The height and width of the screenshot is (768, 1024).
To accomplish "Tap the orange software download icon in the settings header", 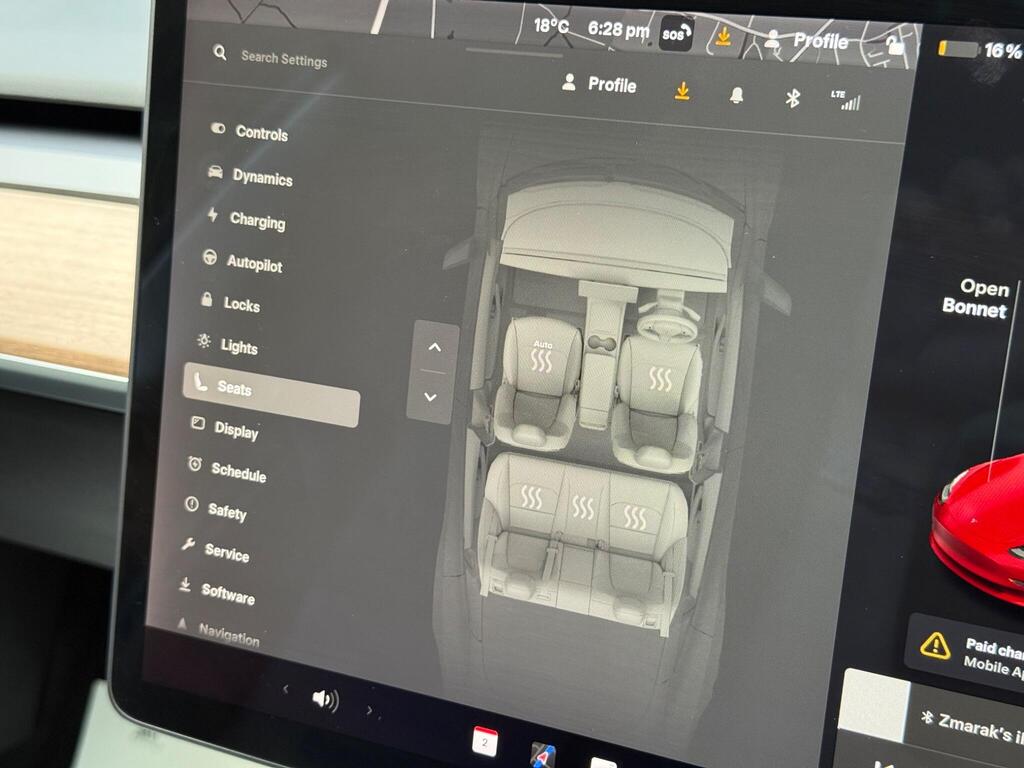I will 682,91.
